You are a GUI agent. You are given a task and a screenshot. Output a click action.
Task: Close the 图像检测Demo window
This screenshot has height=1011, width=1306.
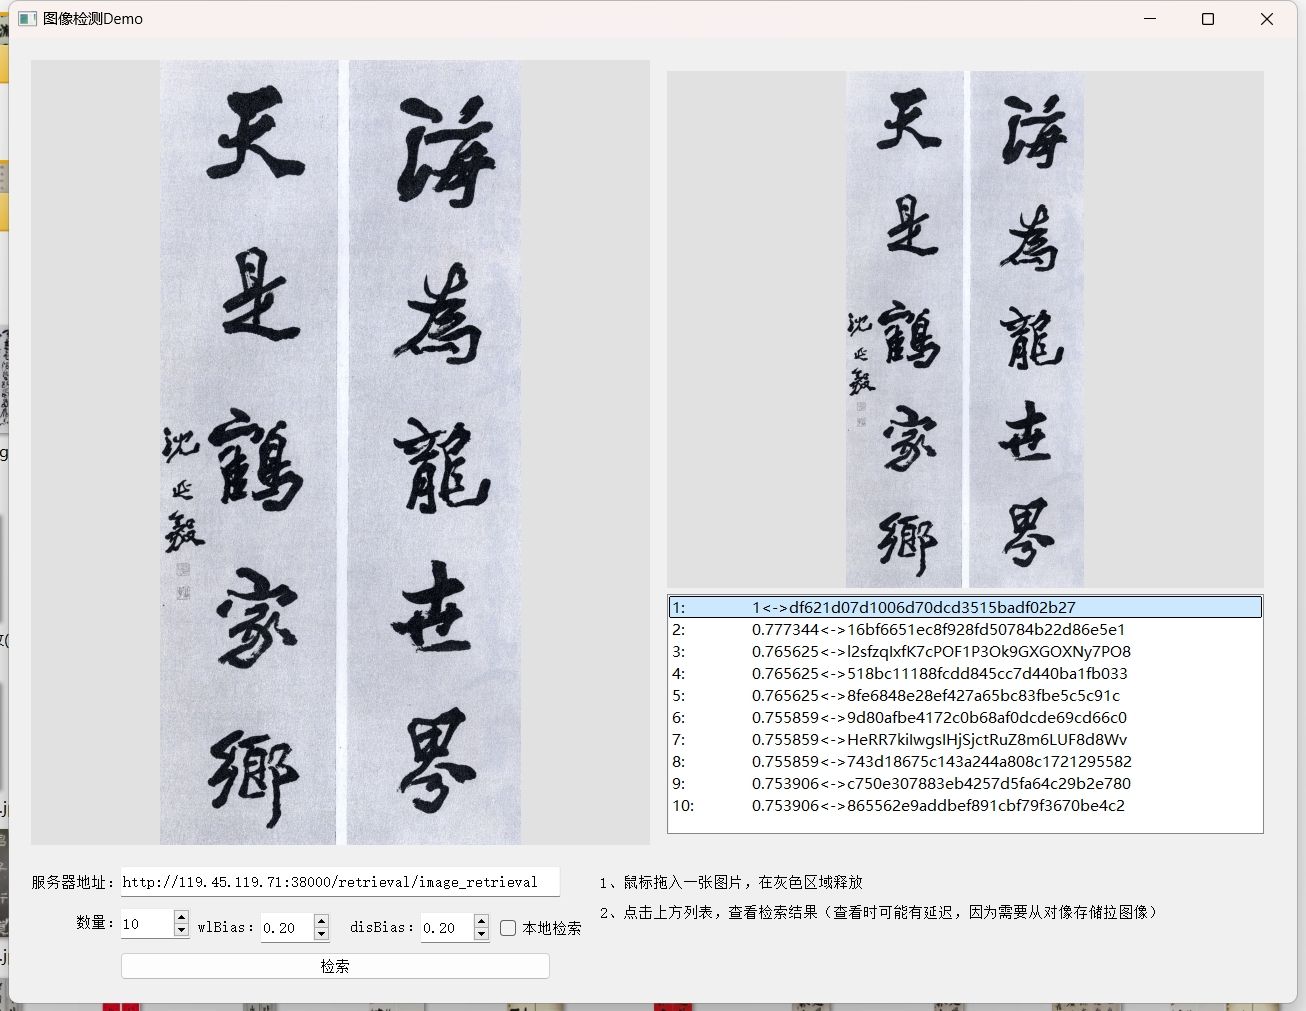pyautogui.click(x=1267, y=19)
